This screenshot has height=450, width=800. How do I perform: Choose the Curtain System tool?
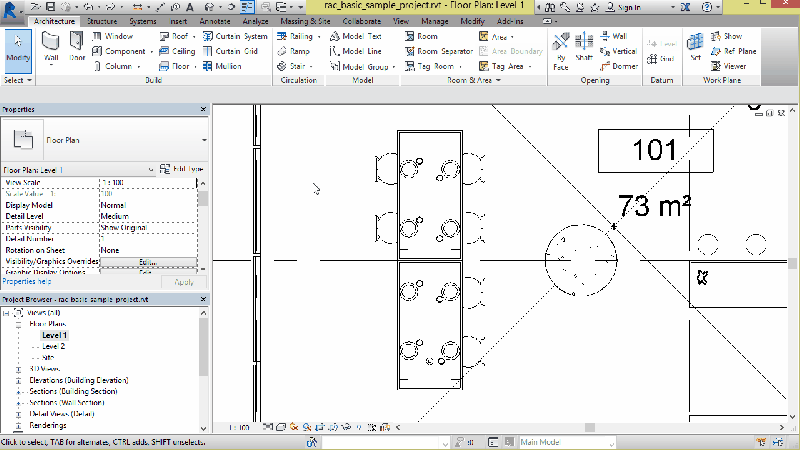click(x=235, y=36)
